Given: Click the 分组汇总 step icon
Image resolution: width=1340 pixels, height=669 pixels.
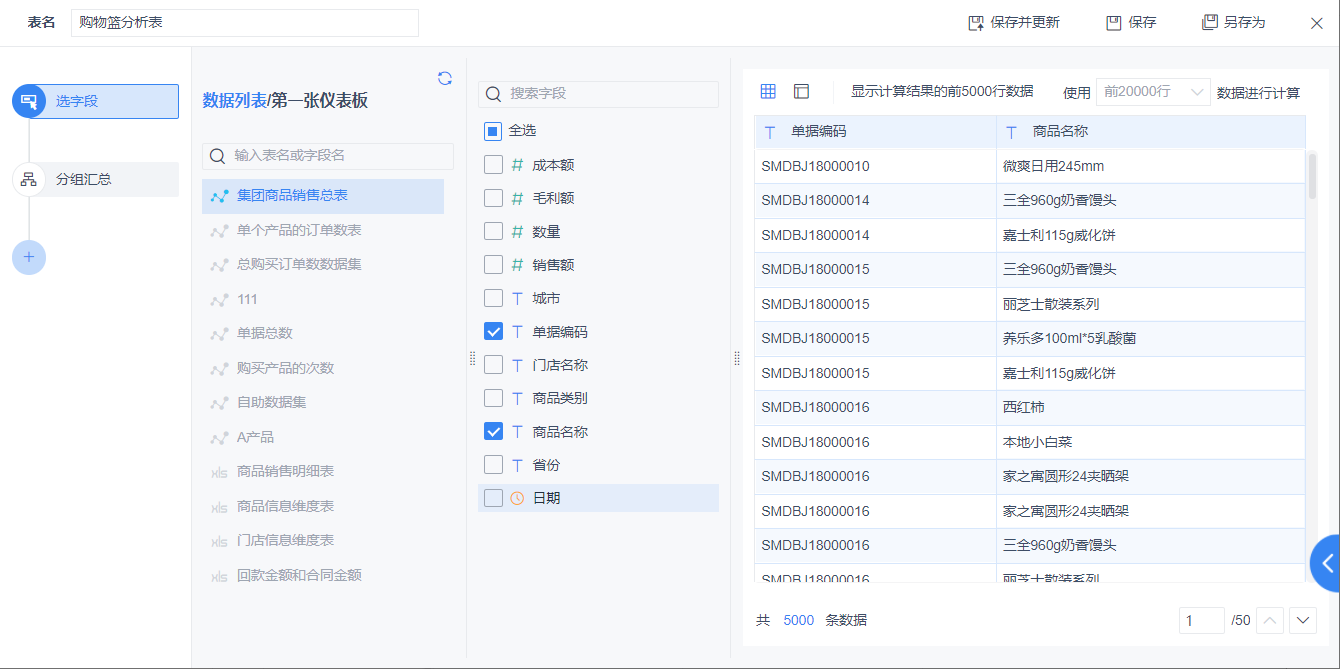Looking at the screenshot, I should (x=29, y=179).
